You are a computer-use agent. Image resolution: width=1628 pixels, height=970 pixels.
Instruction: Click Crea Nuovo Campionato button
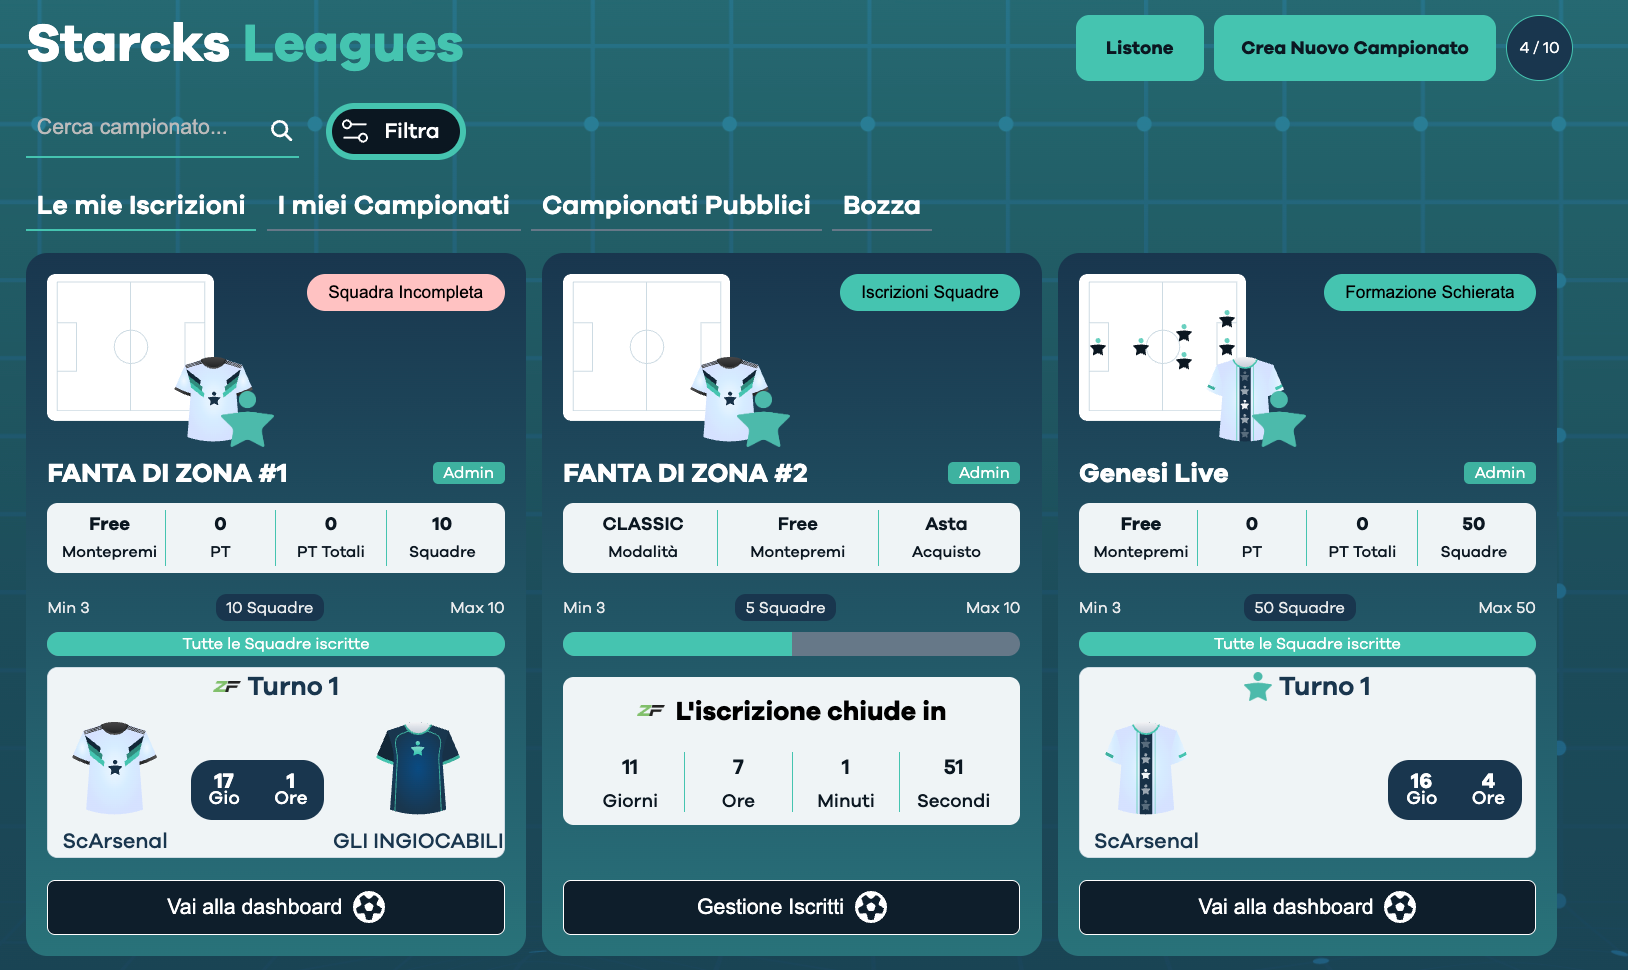point(1355,48)
